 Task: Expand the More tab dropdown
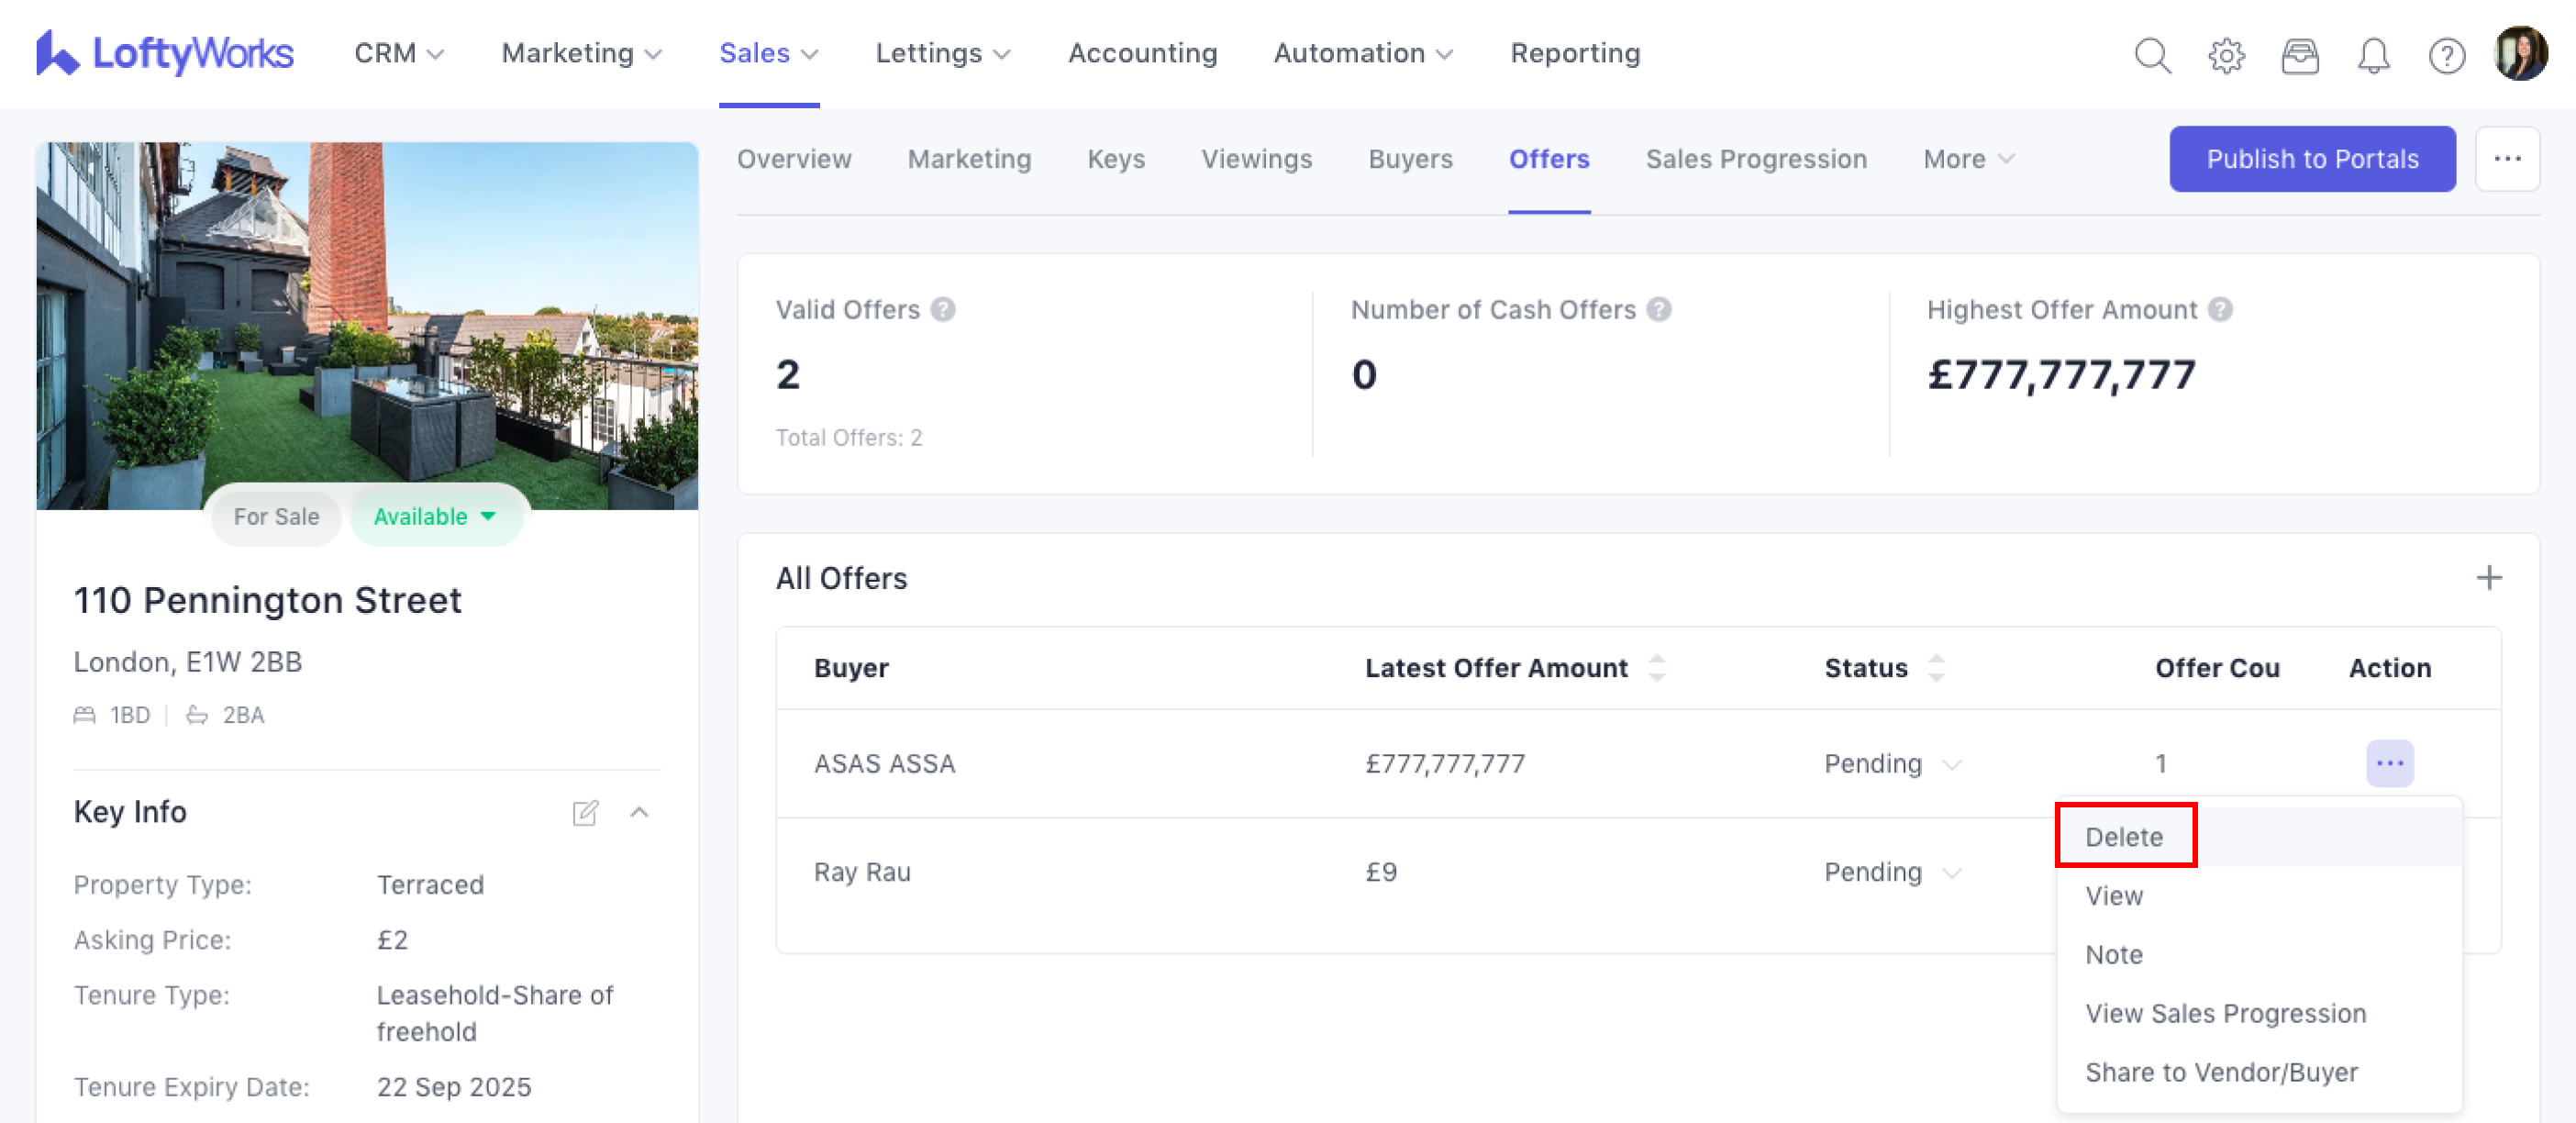1968,159
